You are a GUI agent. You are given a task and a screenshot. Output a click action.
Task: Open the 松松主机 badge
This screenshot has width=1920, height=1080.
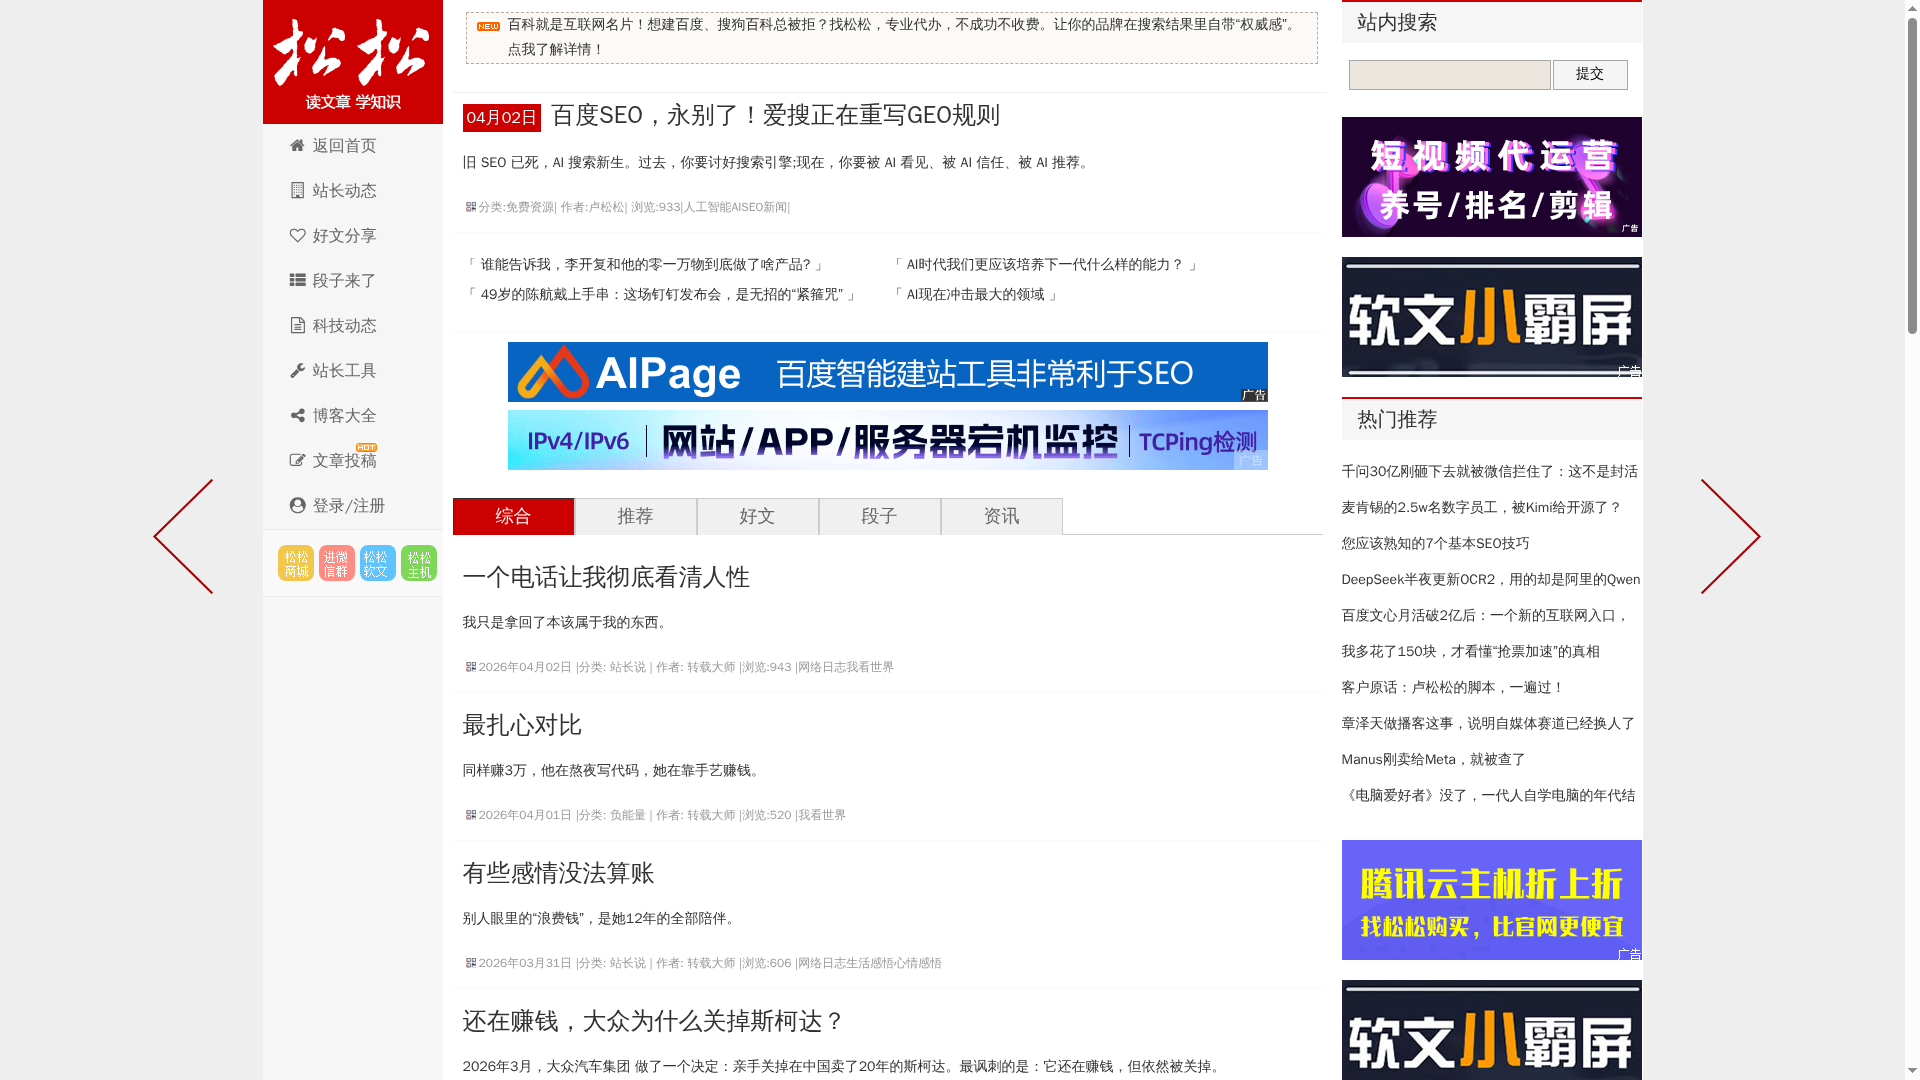point(418,562)
